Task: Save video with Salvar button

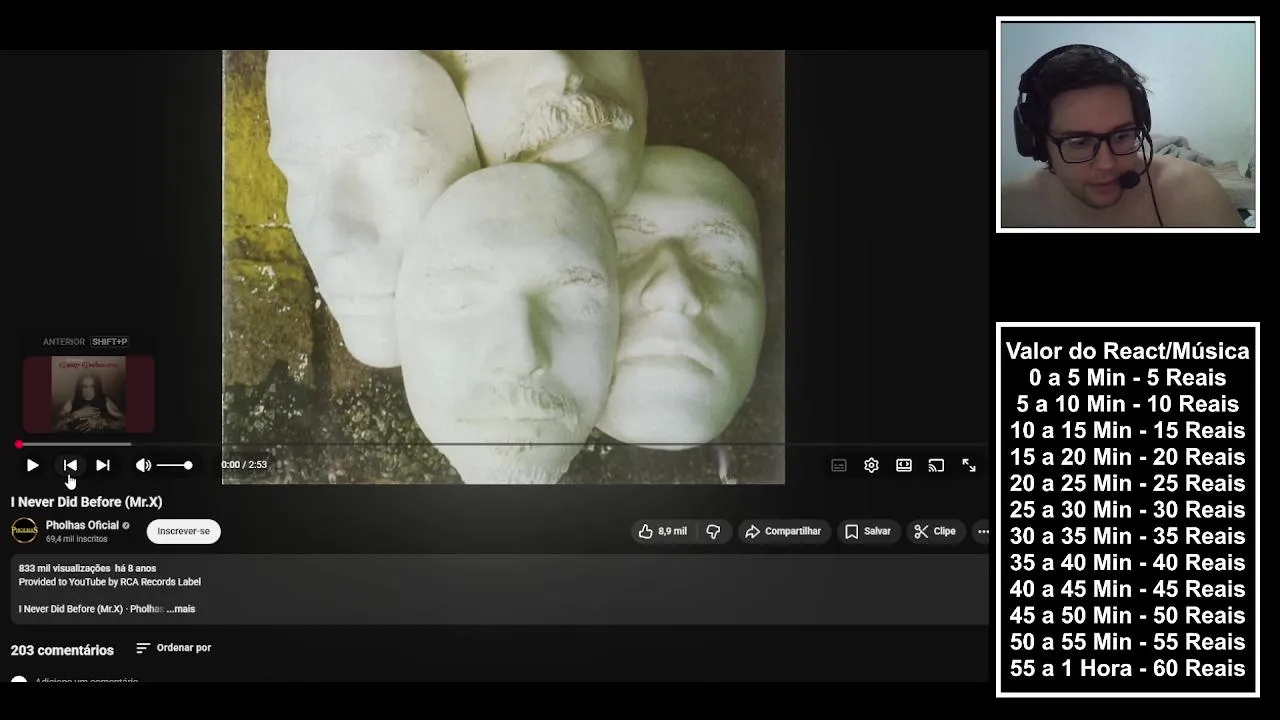Action: click(868, 531)
